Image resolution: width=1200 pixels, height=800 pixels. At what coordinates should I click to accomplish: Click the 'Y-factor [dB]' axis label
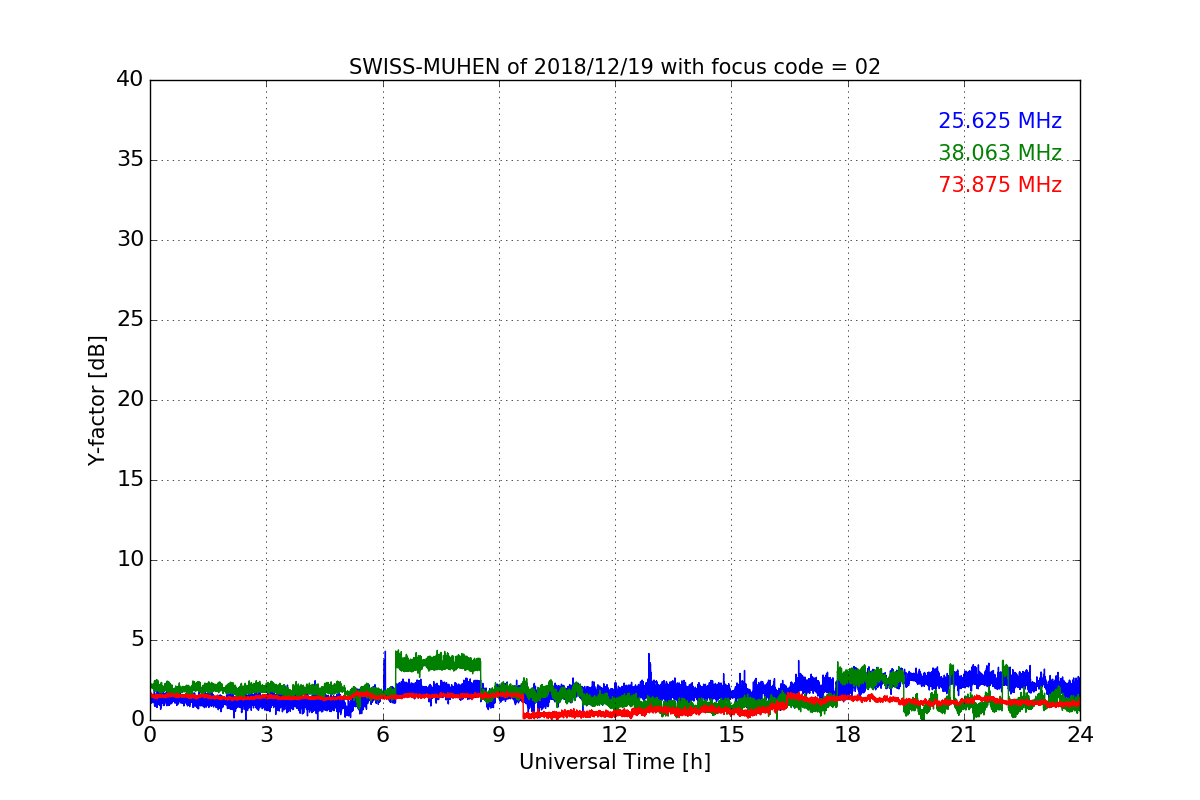[97, 400]
